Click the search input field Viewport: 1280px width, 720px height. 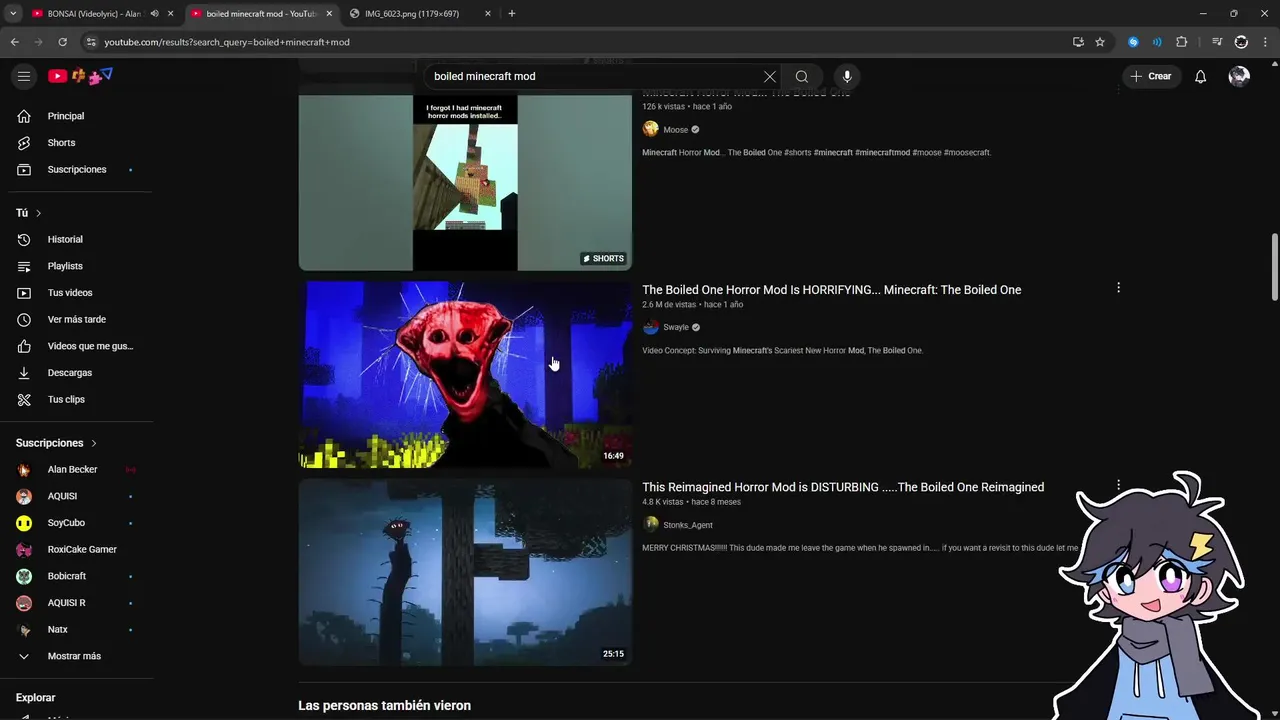click(595, 77)
